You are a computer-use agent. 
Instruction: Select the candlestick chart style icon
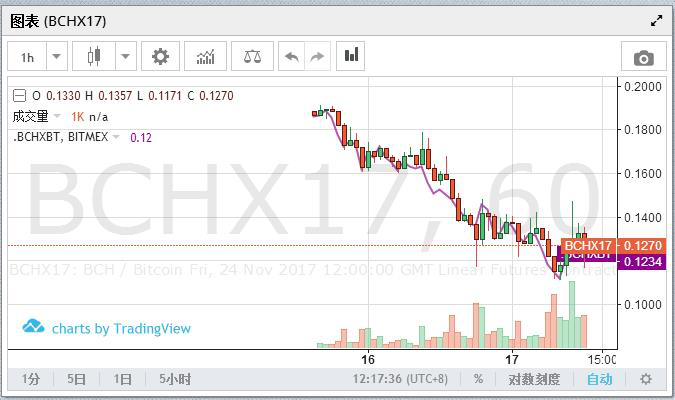point(94,56)
